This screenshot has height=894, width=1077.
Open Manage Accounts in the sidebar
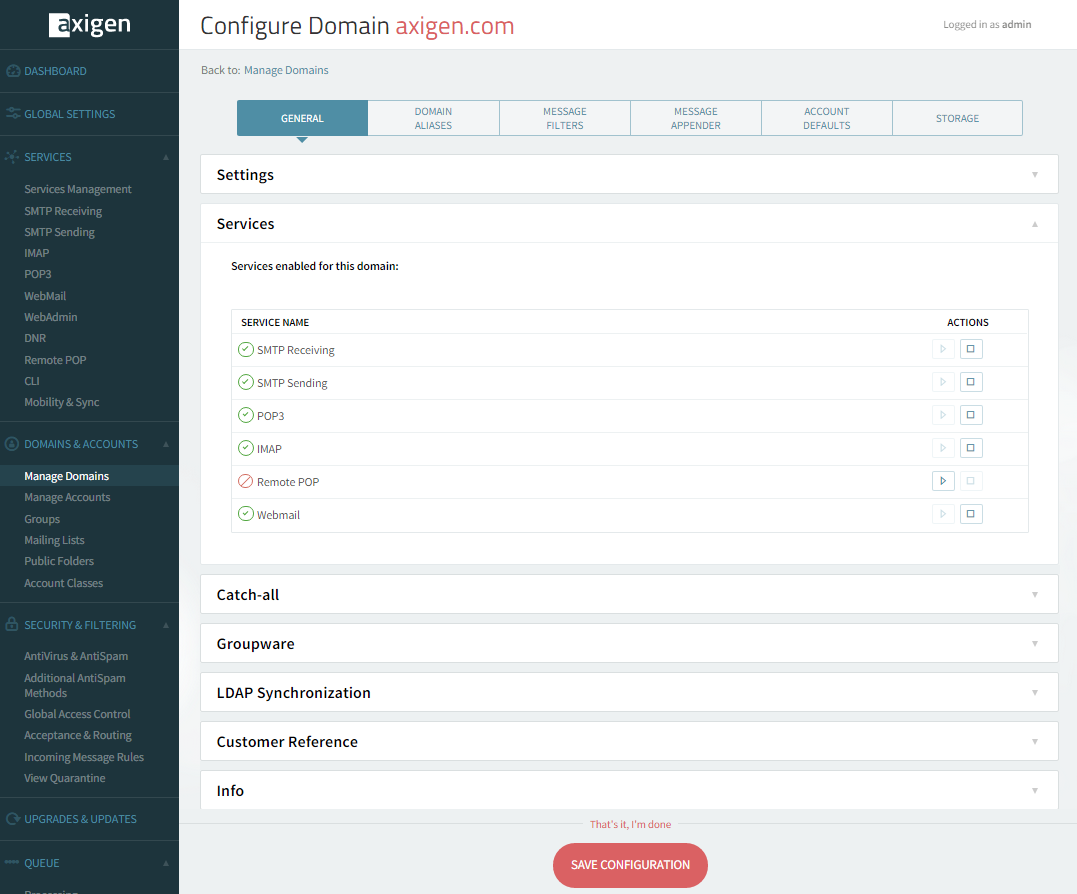click(67, 497)
